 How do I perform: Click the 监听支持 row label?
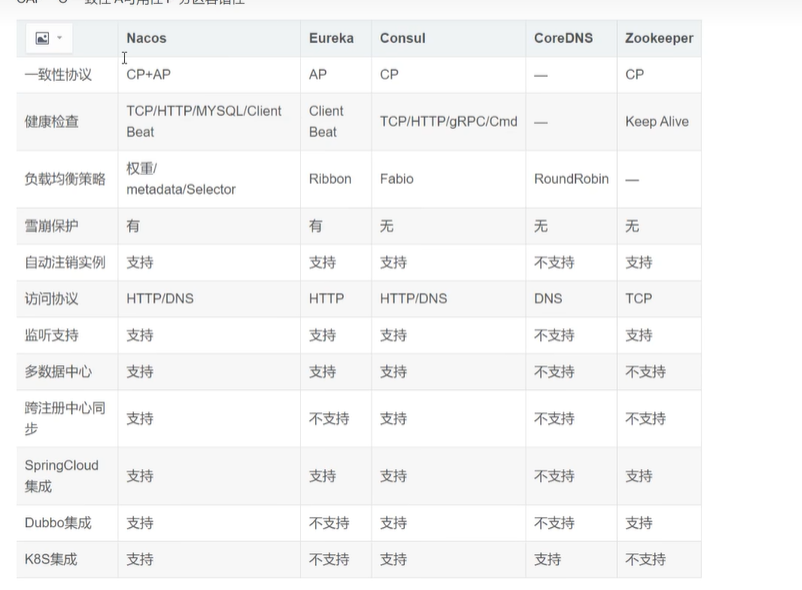coord(52,335)
